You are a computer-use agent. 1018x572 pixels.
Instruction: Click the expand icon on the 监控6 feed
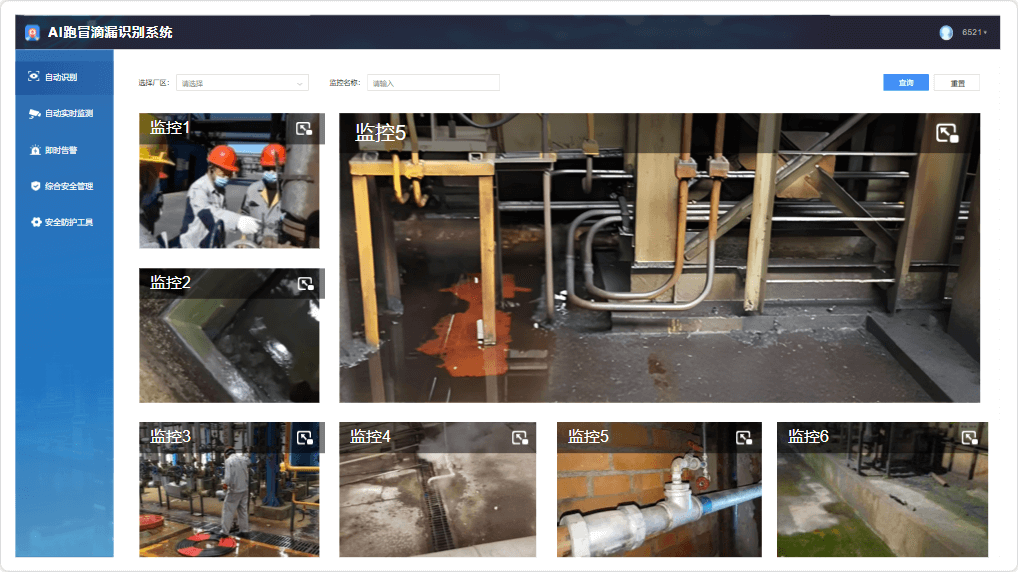[968, 437]
